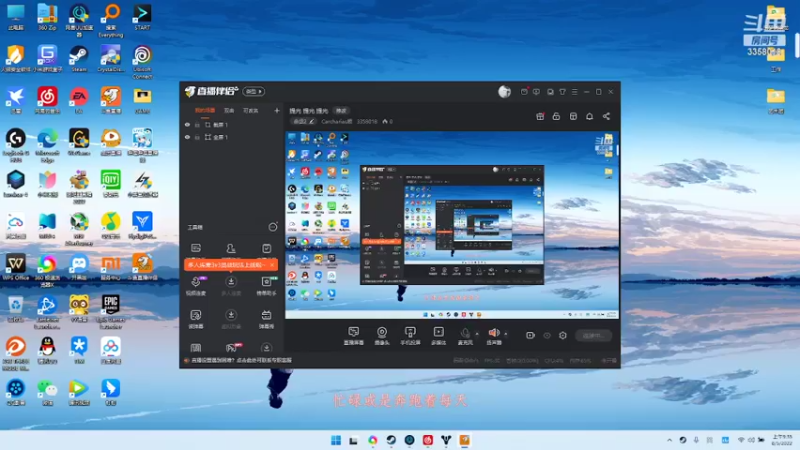The height and width of the screenshot is (450, 800).
Task: Switch to the third scene tab
Action: point(251,110)
